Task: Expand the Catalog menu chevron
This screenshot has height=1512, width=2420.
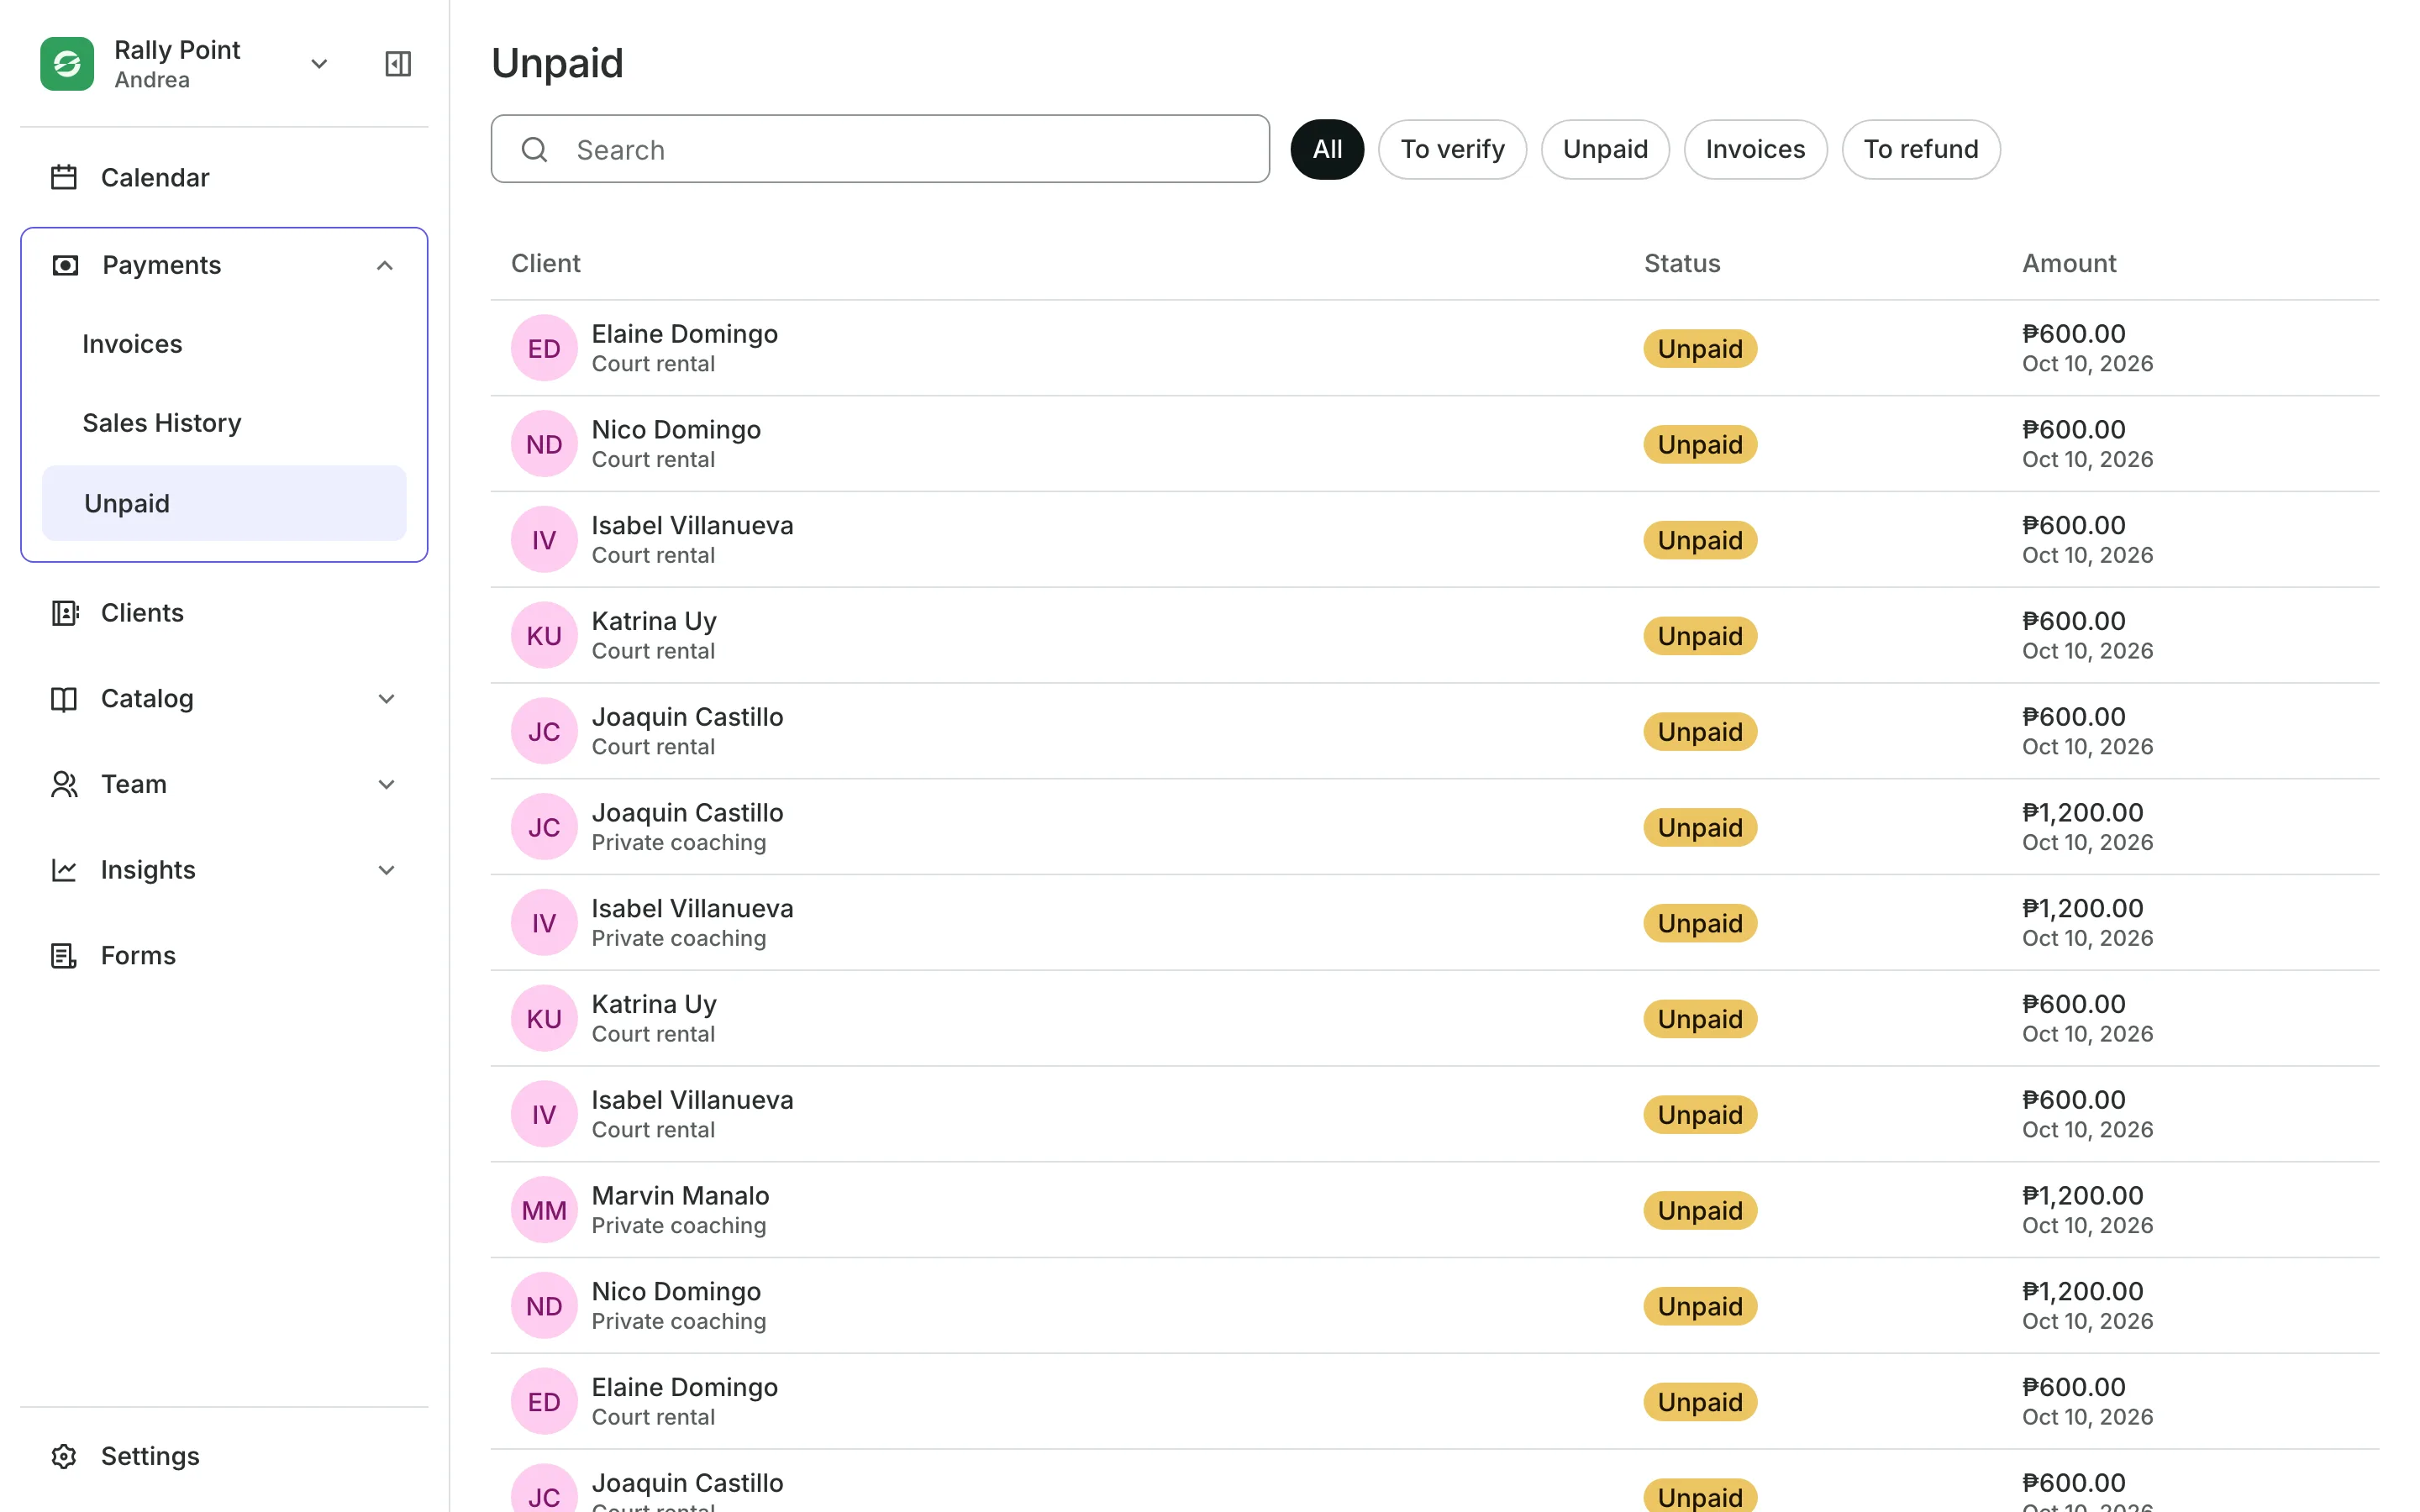Action: 386,699
